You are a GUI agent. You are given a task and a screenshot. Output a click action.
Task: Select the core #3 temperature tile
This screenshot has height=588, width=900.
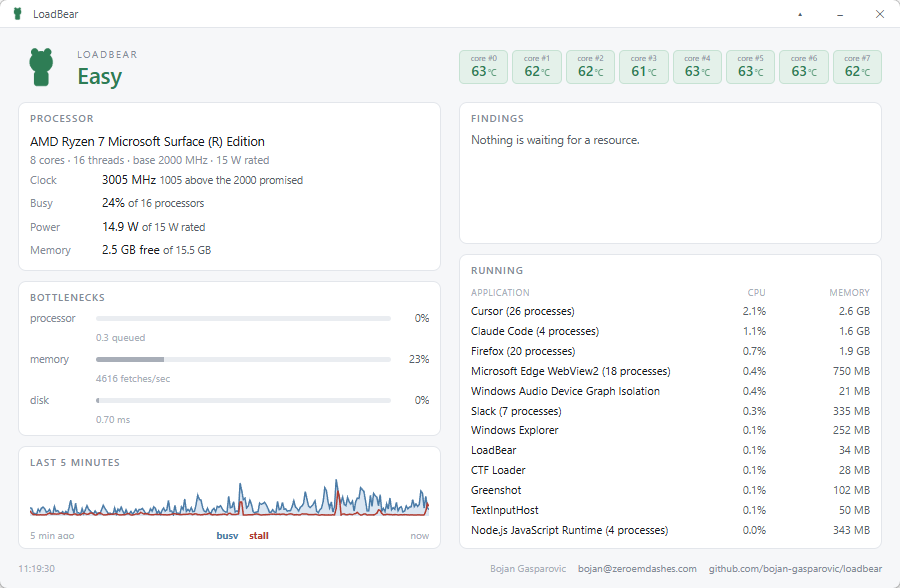pos(643,67)
